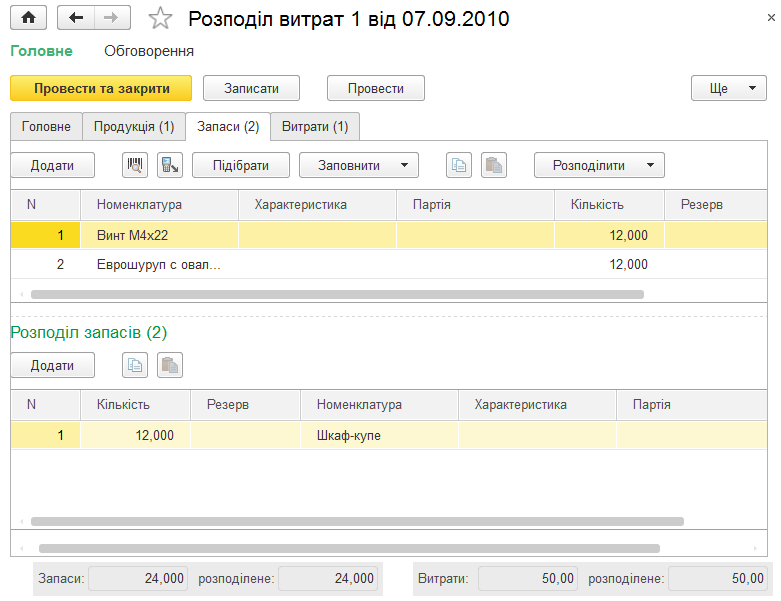This screenshot has width=781, height=601.
Task: Select the Шкаф-купе cell
Action: tap(379, 435)
